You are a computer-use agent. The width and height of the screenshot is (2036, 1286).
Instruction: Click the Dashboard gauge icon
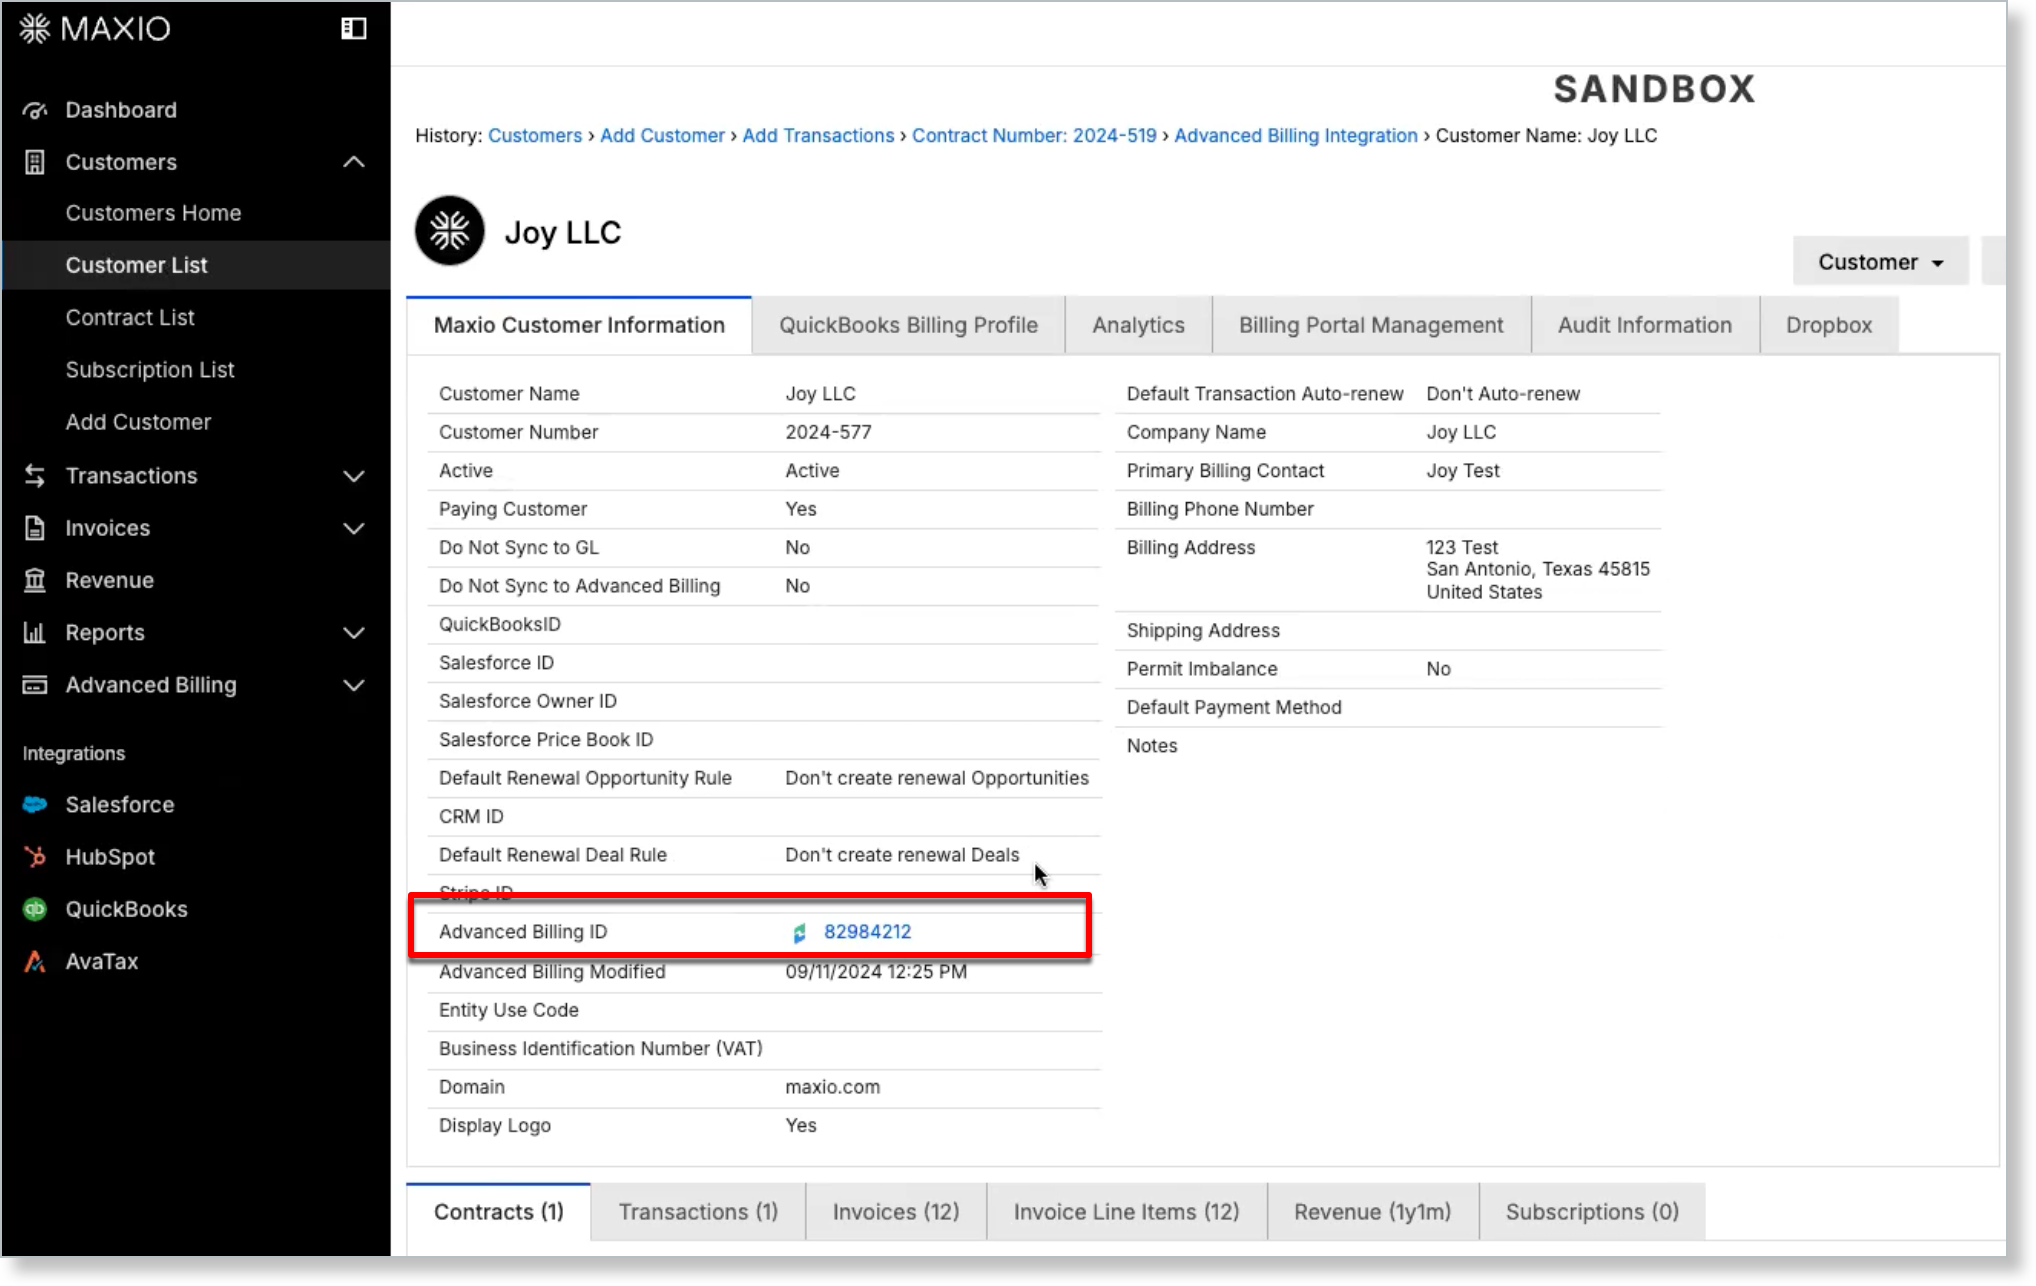pyautogui.click(x=35, y=110)
